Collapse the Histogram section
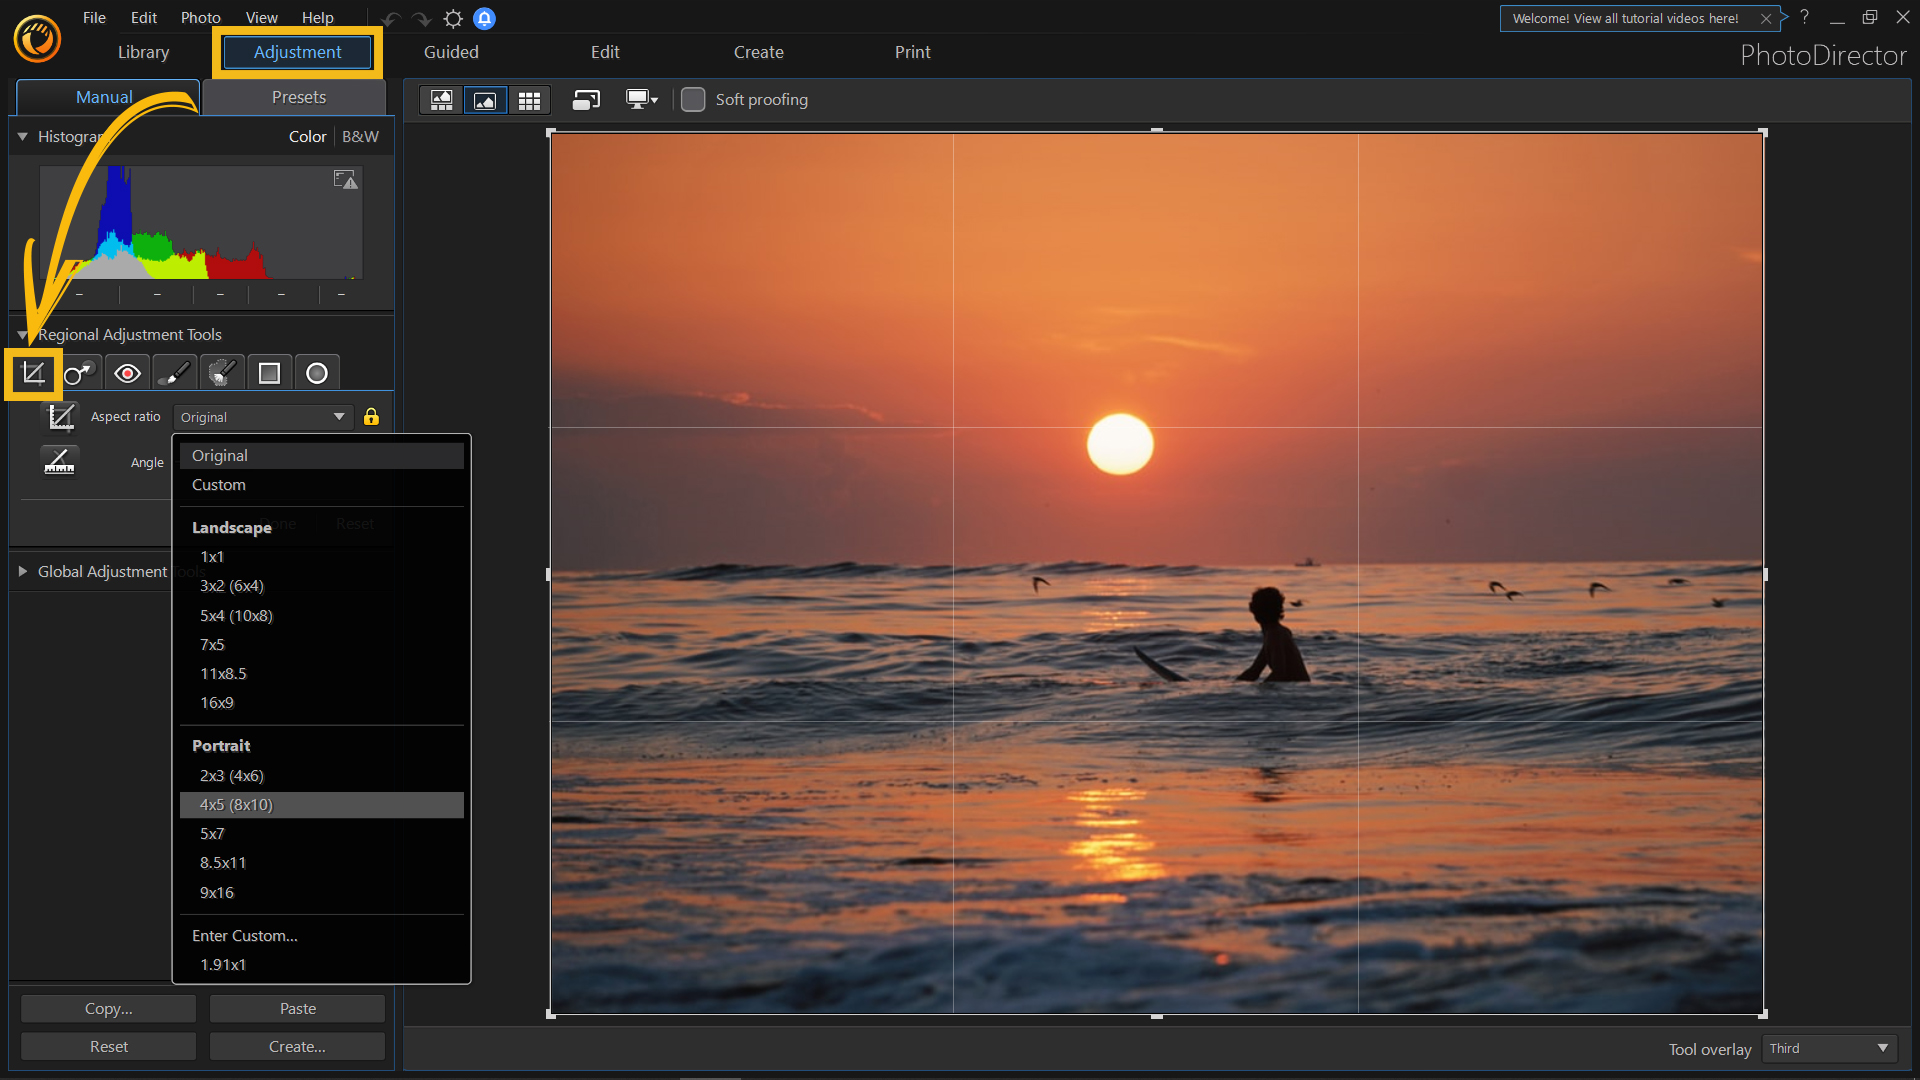The height and width of the screenshot is (1080, 1920). (22, 137)
